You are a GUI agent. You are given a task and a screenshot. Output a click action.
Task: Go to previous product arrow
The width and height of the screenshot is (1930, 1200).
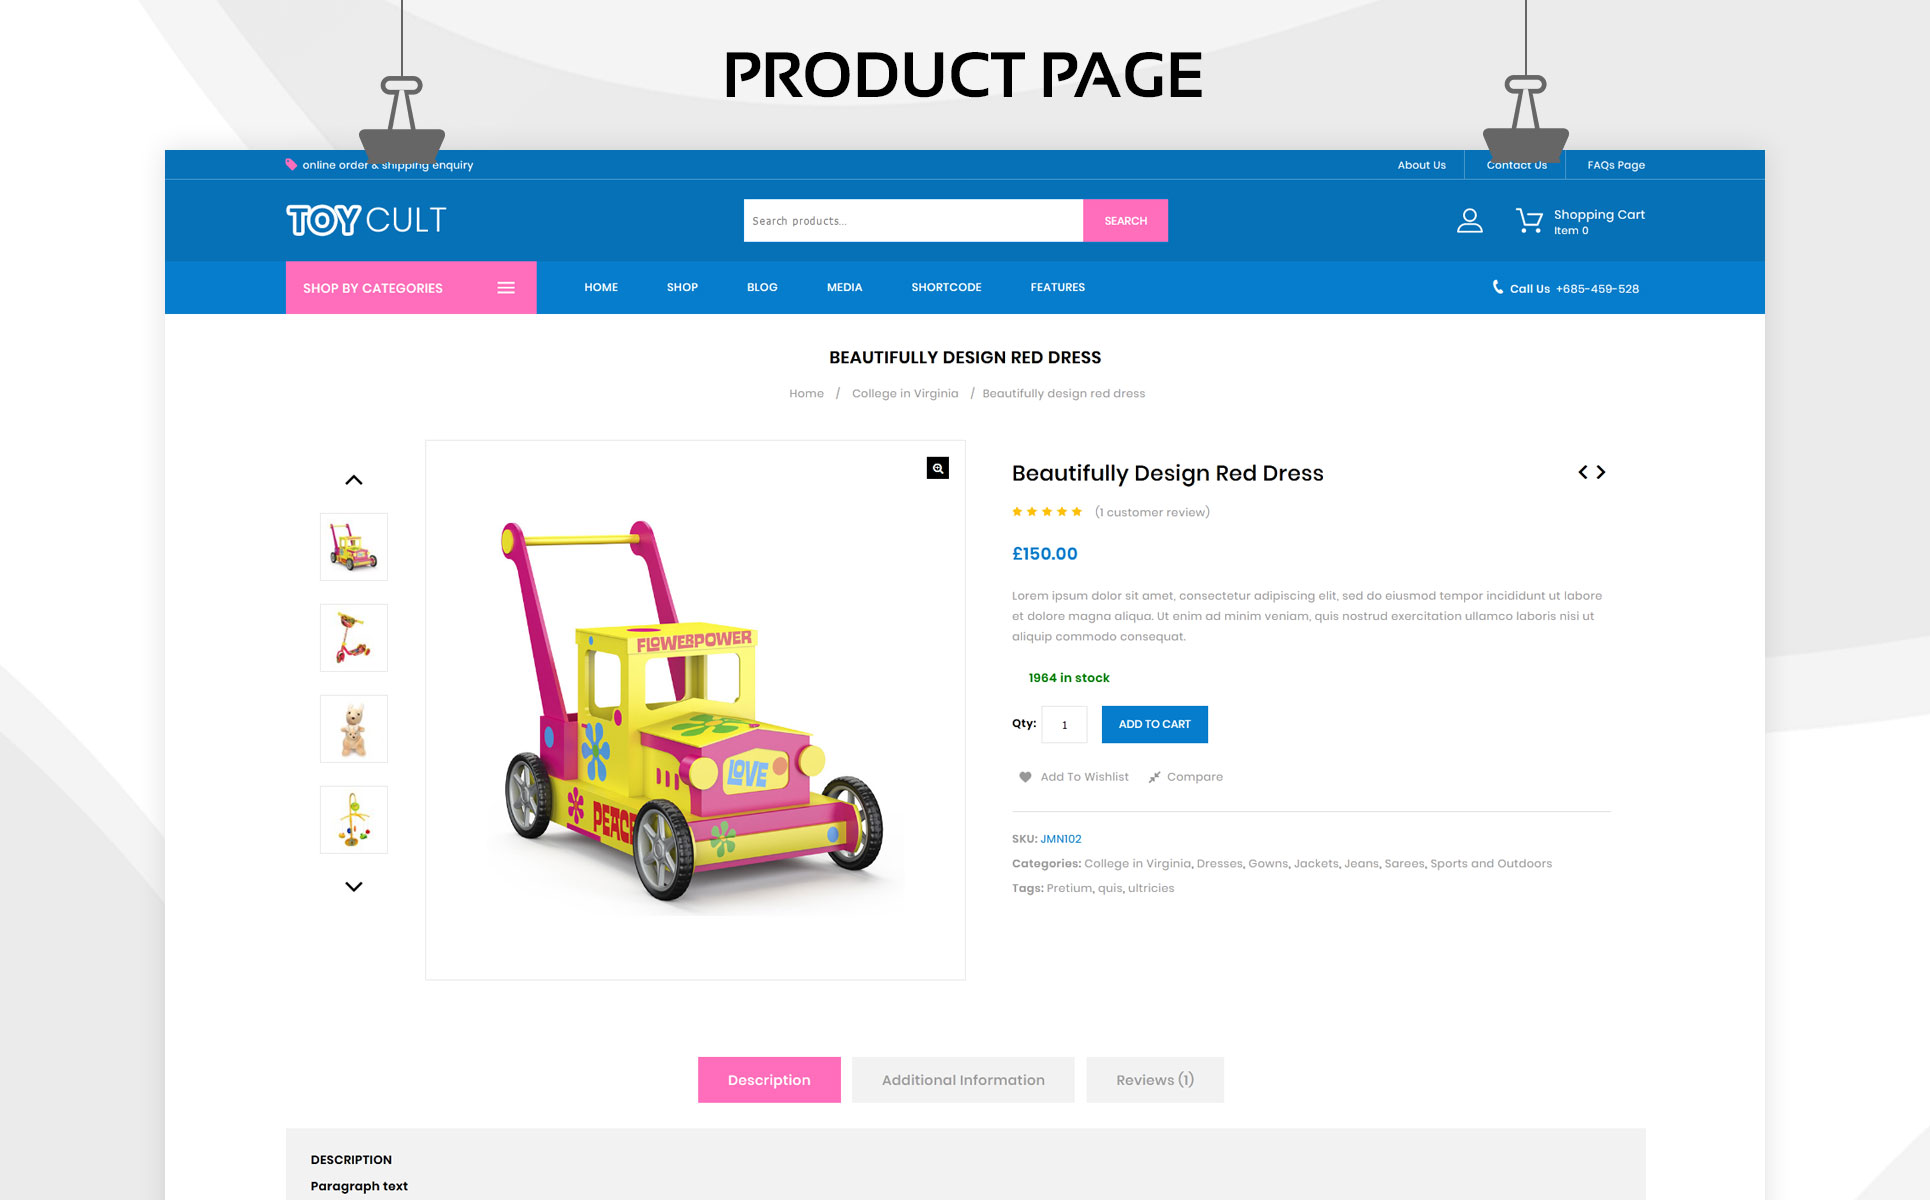[x=1583, y=472]
